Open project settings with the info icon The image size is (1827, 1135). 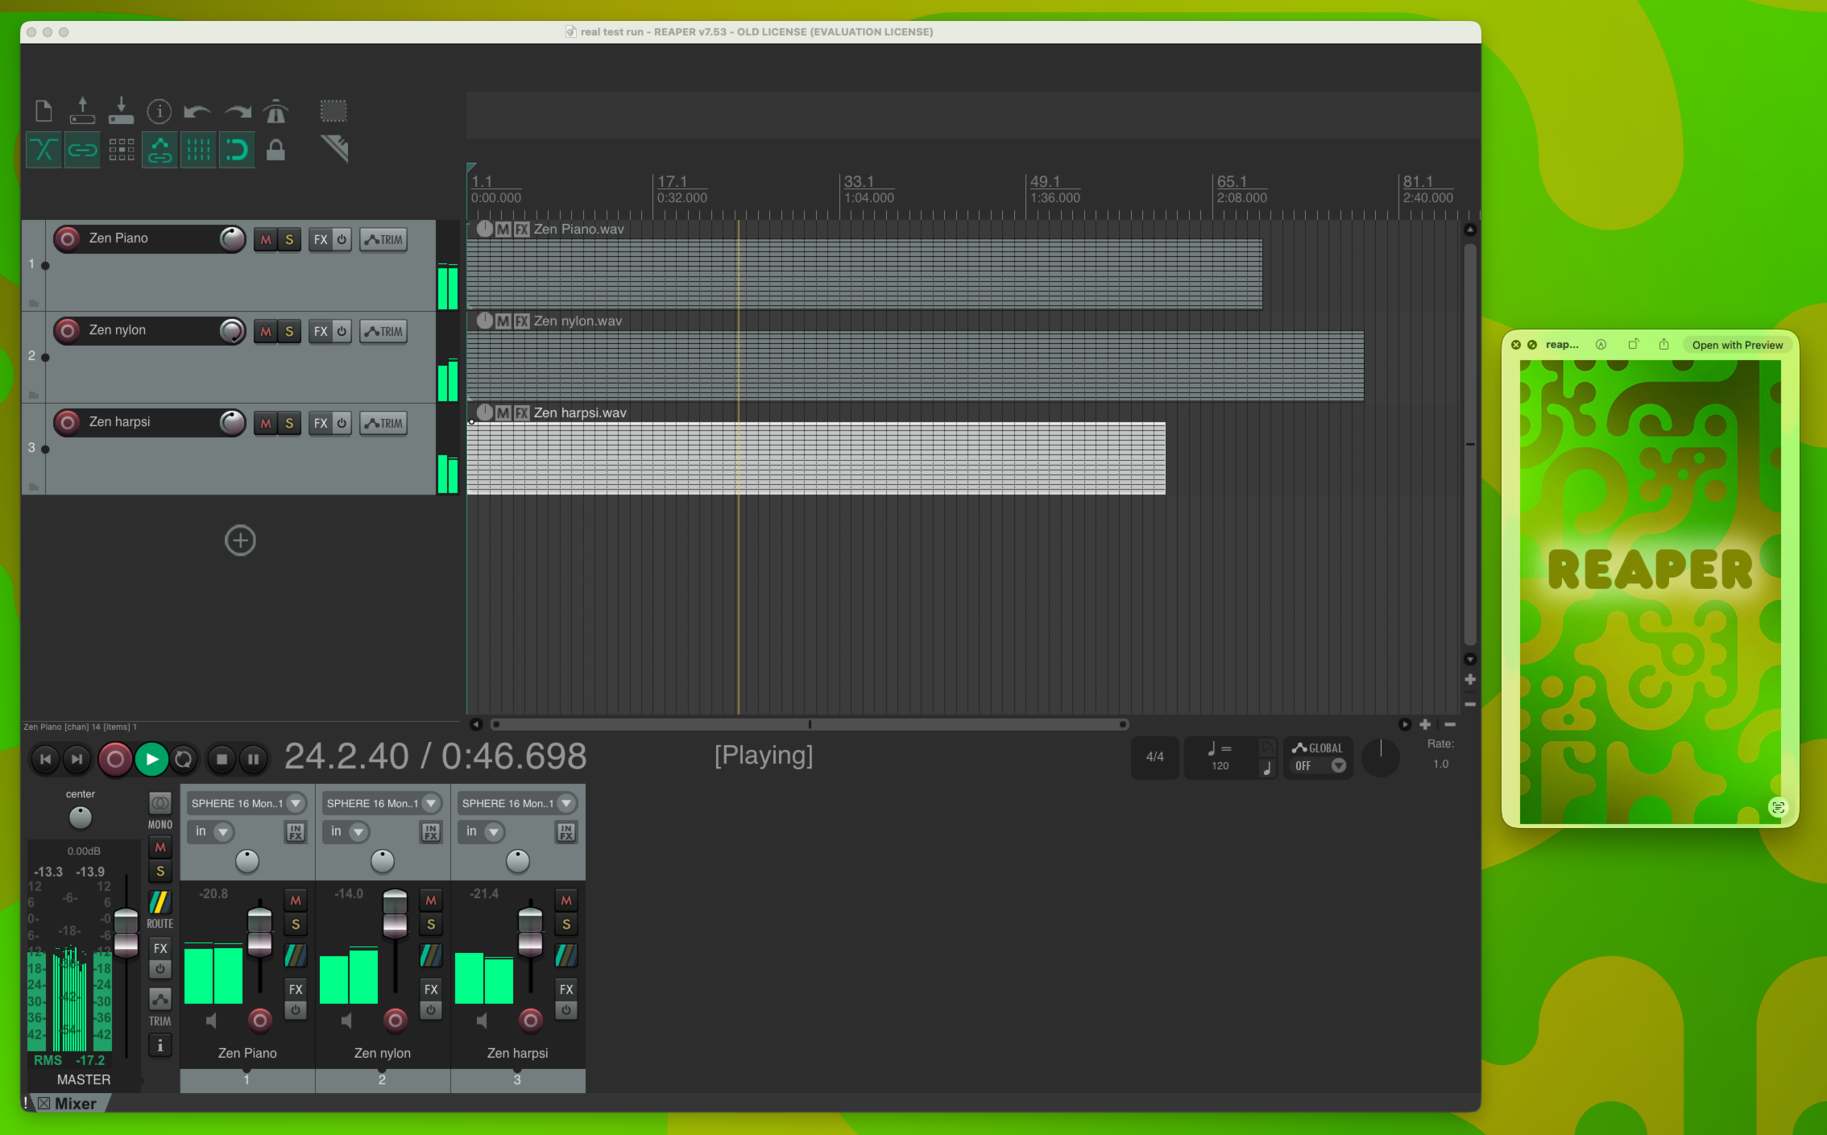point(159,110)
